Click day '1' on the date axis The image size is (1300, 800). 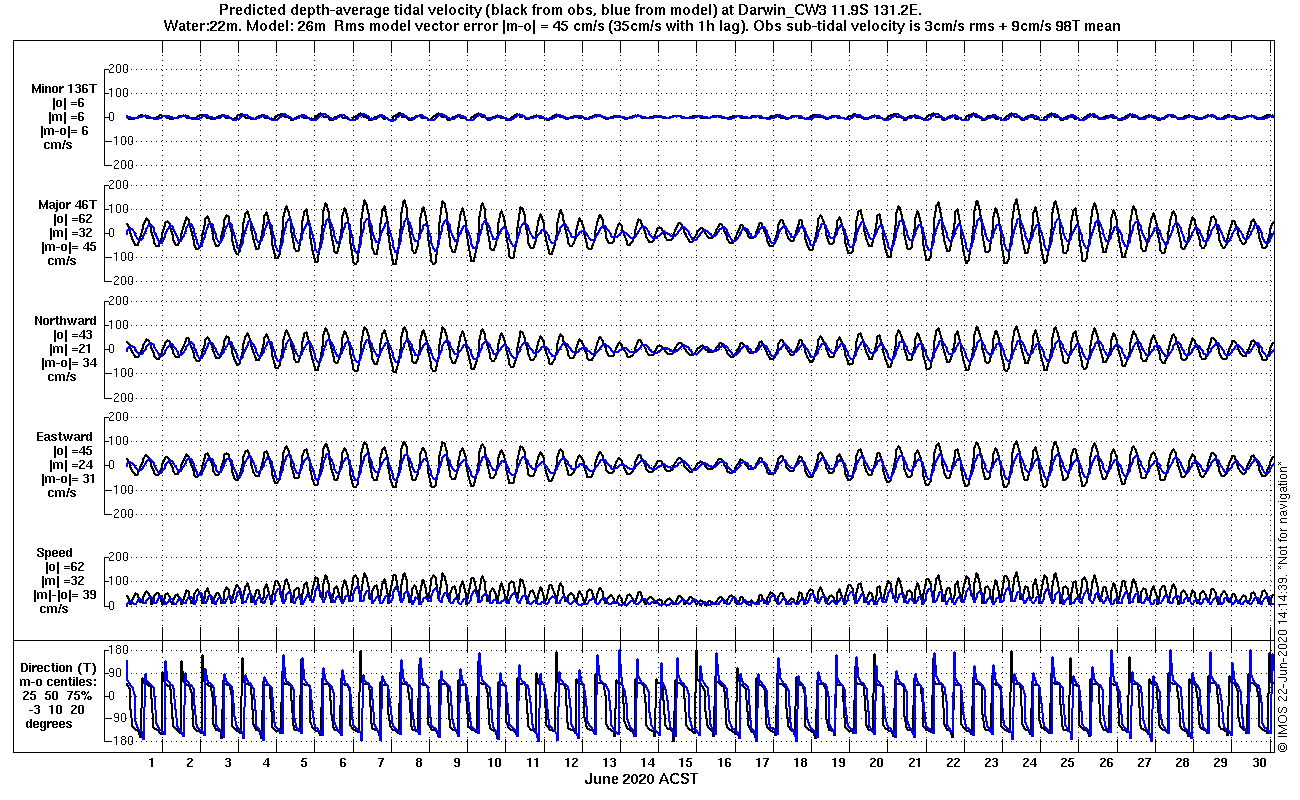[151, 763]
